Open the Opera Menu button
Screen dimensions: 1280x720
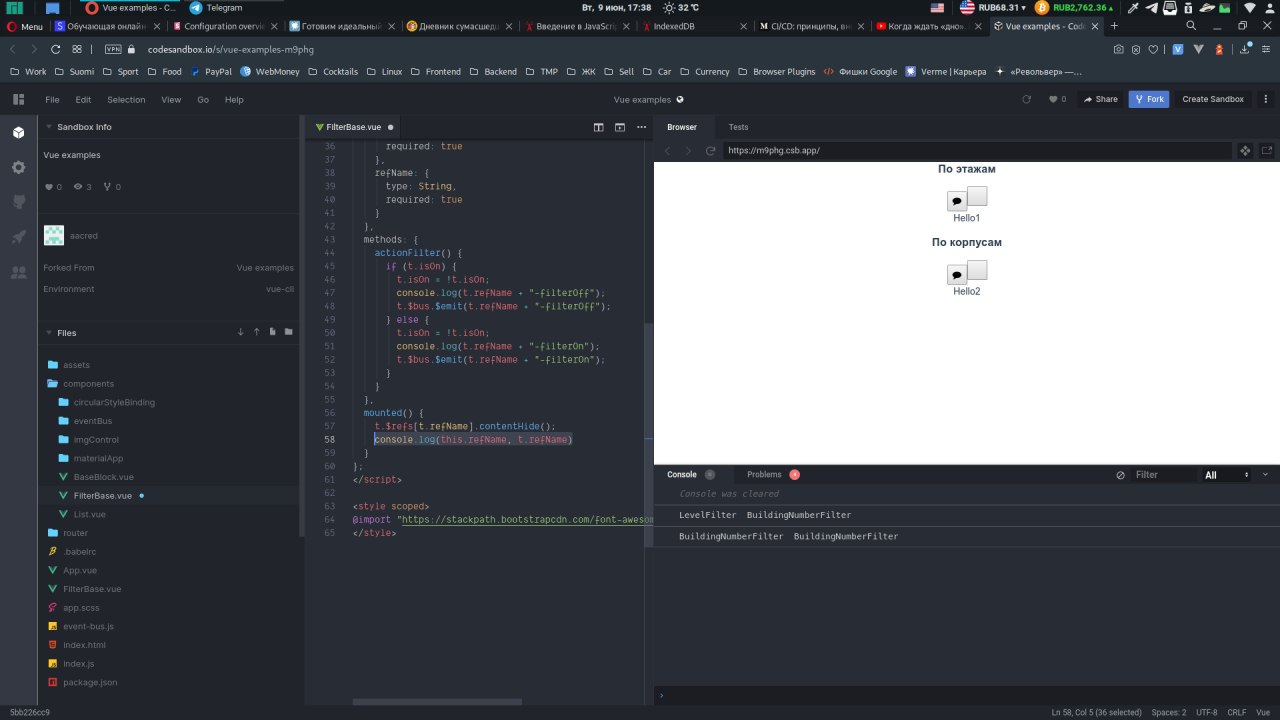click(x=25, y=26)
